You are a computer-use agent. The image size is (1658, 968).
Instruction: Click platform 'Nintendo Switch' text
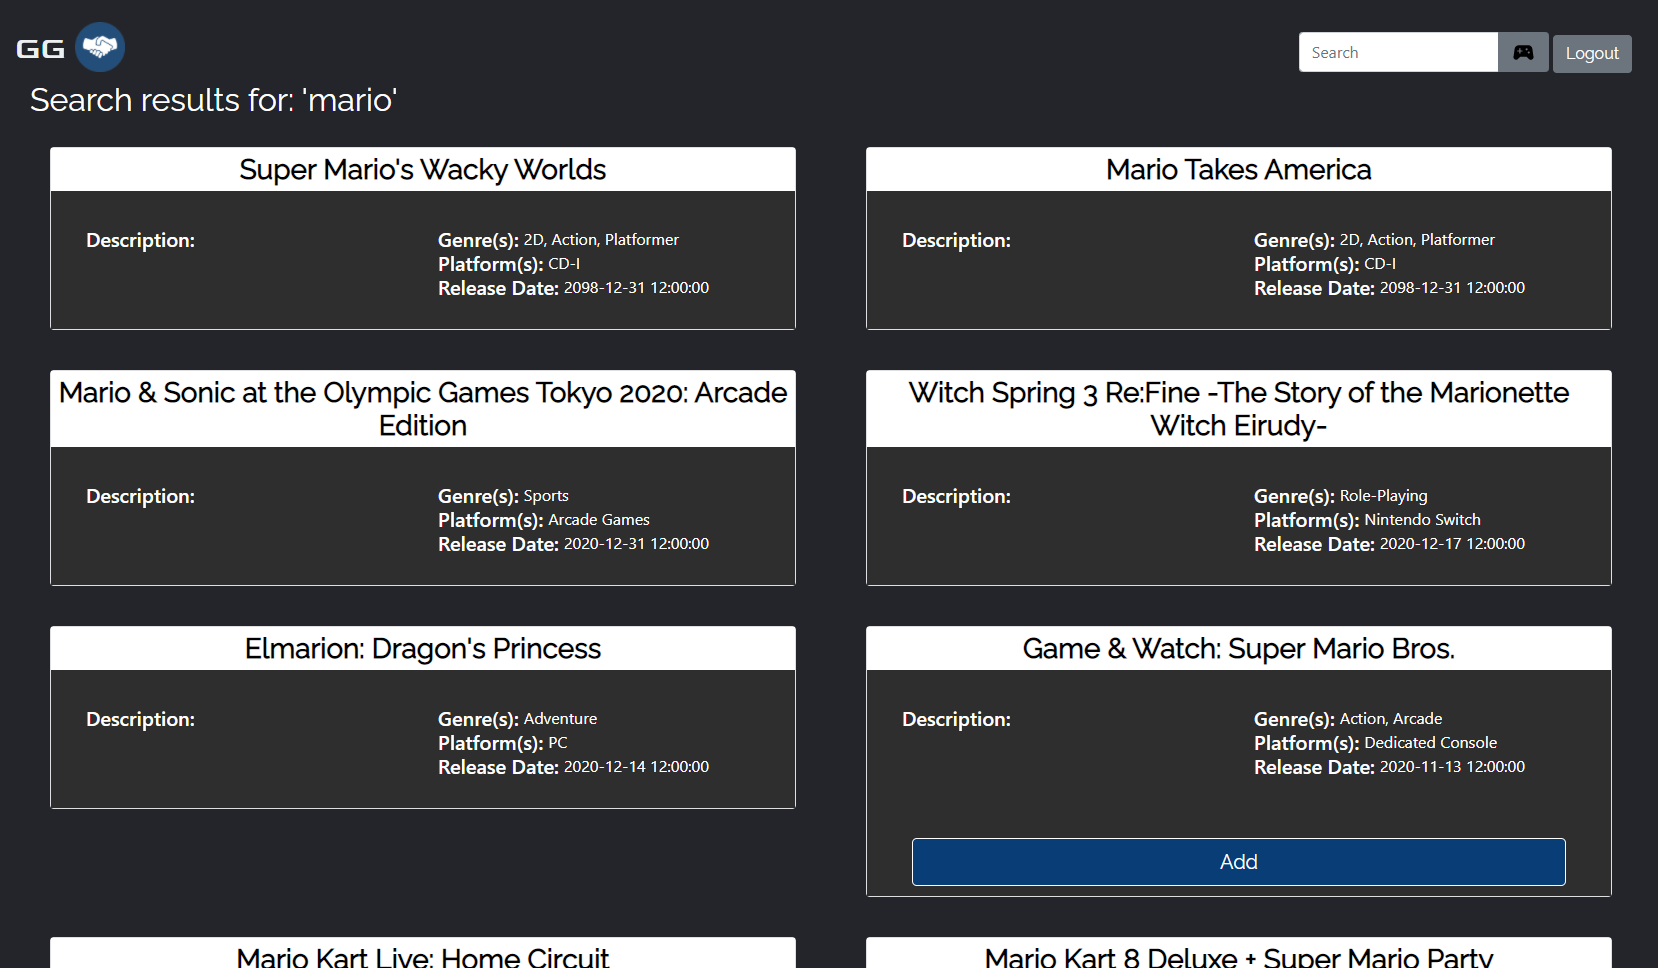pos(1422,520)
